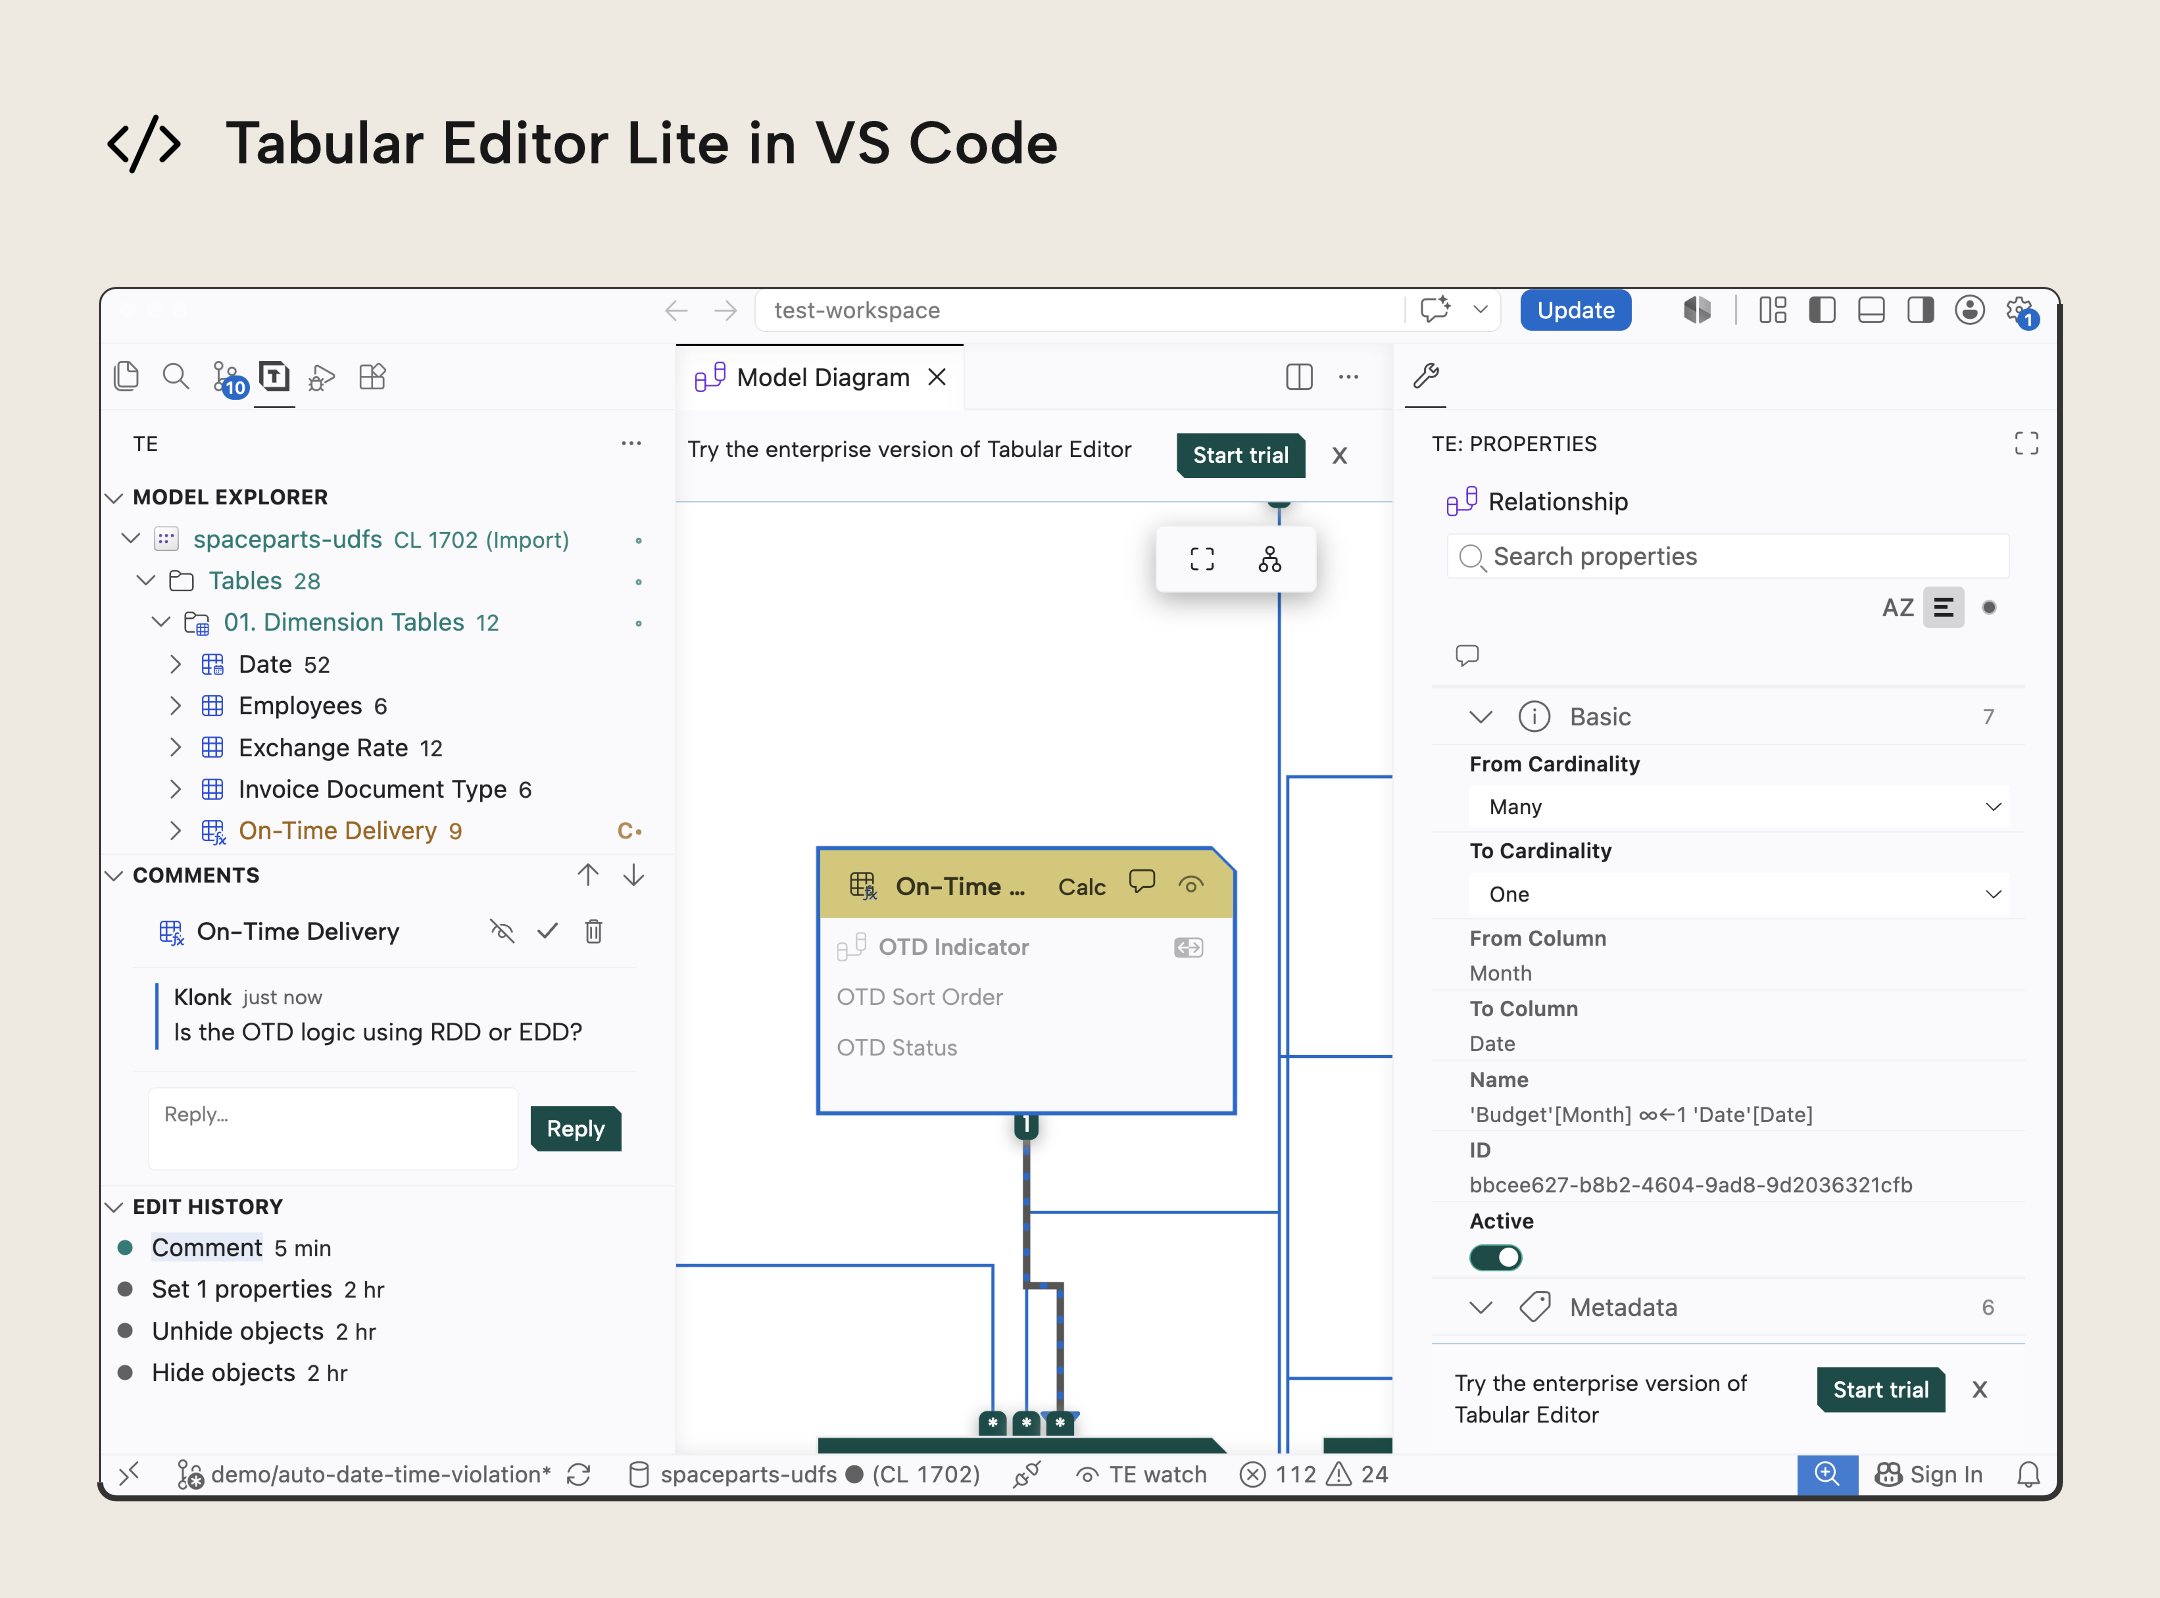
Task: Toggle the Active relationship switch
Action: [1495, 1257]
